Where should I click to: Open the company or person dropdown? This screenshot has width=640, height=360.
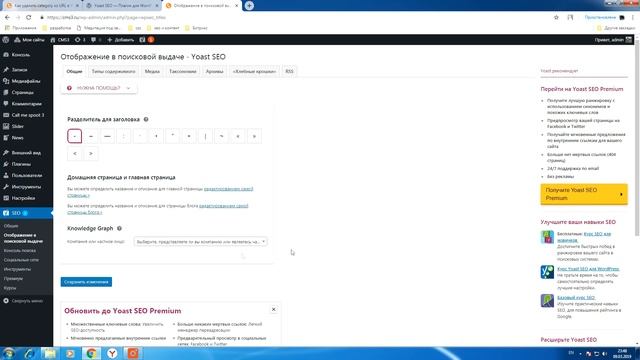[200, 242]
